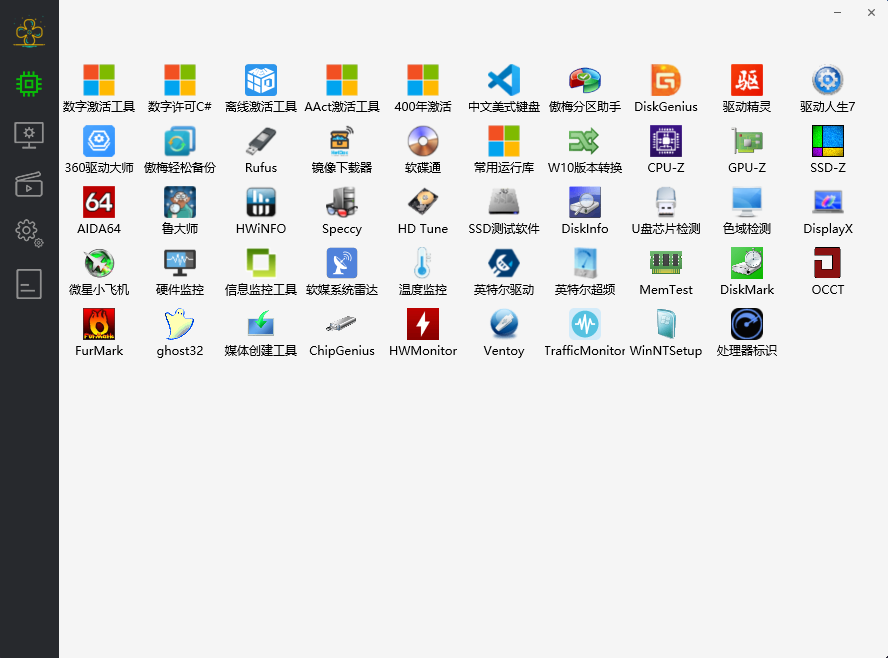Open the video clapperboard sidebar tab
The image size is (888, 658).
[29, 184]
